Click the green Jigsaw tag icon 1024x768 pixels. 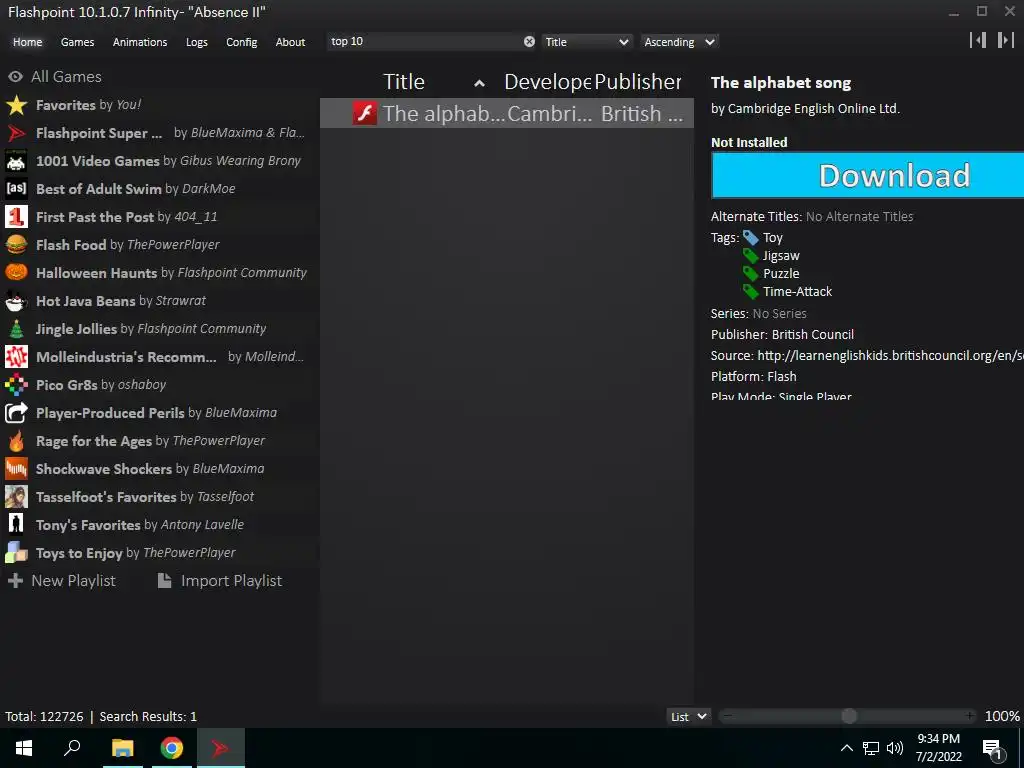coord(750,256)
